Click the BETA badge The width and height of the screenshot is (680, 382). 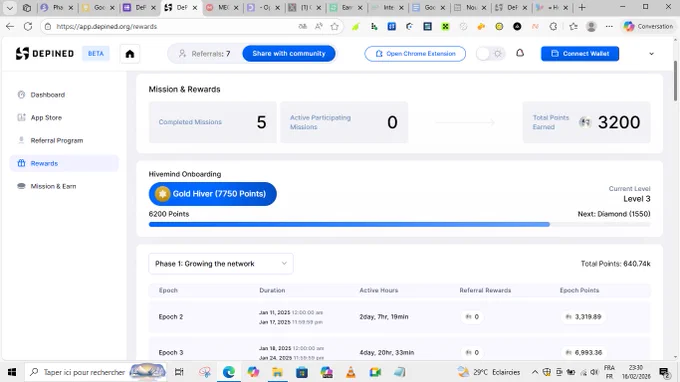coord(96,54)
